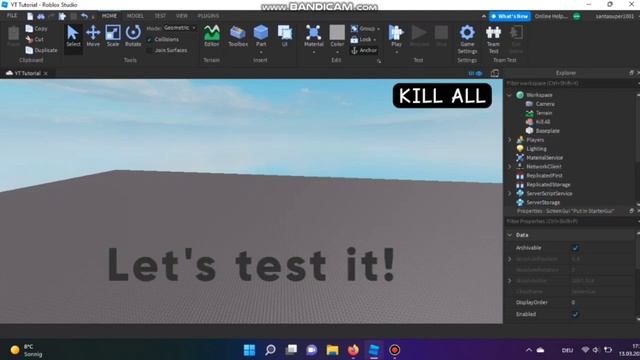This screenshot has height=360, width=640.
Task: Switch to the MODEL ribbon tab
Action: [x=135, y=16]
